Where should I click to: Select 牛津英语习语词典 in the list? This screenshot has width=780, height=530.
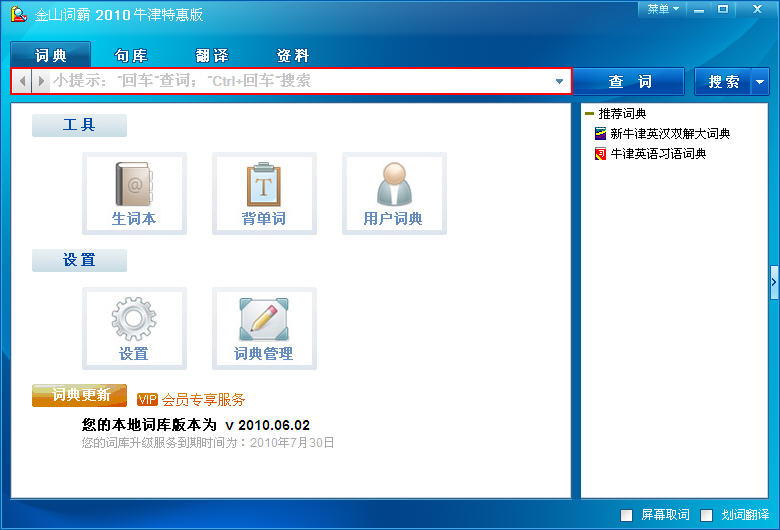pos(658,153)
